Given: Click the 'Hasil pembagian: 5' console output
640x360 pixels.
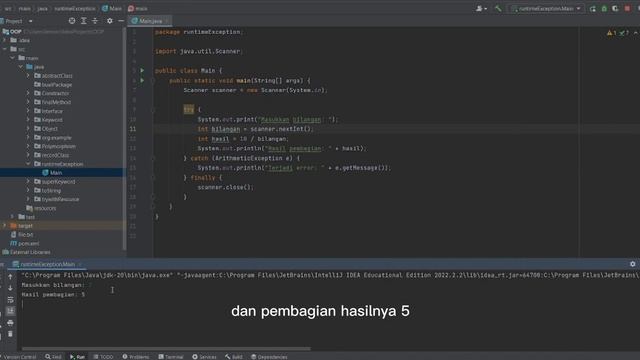Looking at the screenshot, I should 53,294.
